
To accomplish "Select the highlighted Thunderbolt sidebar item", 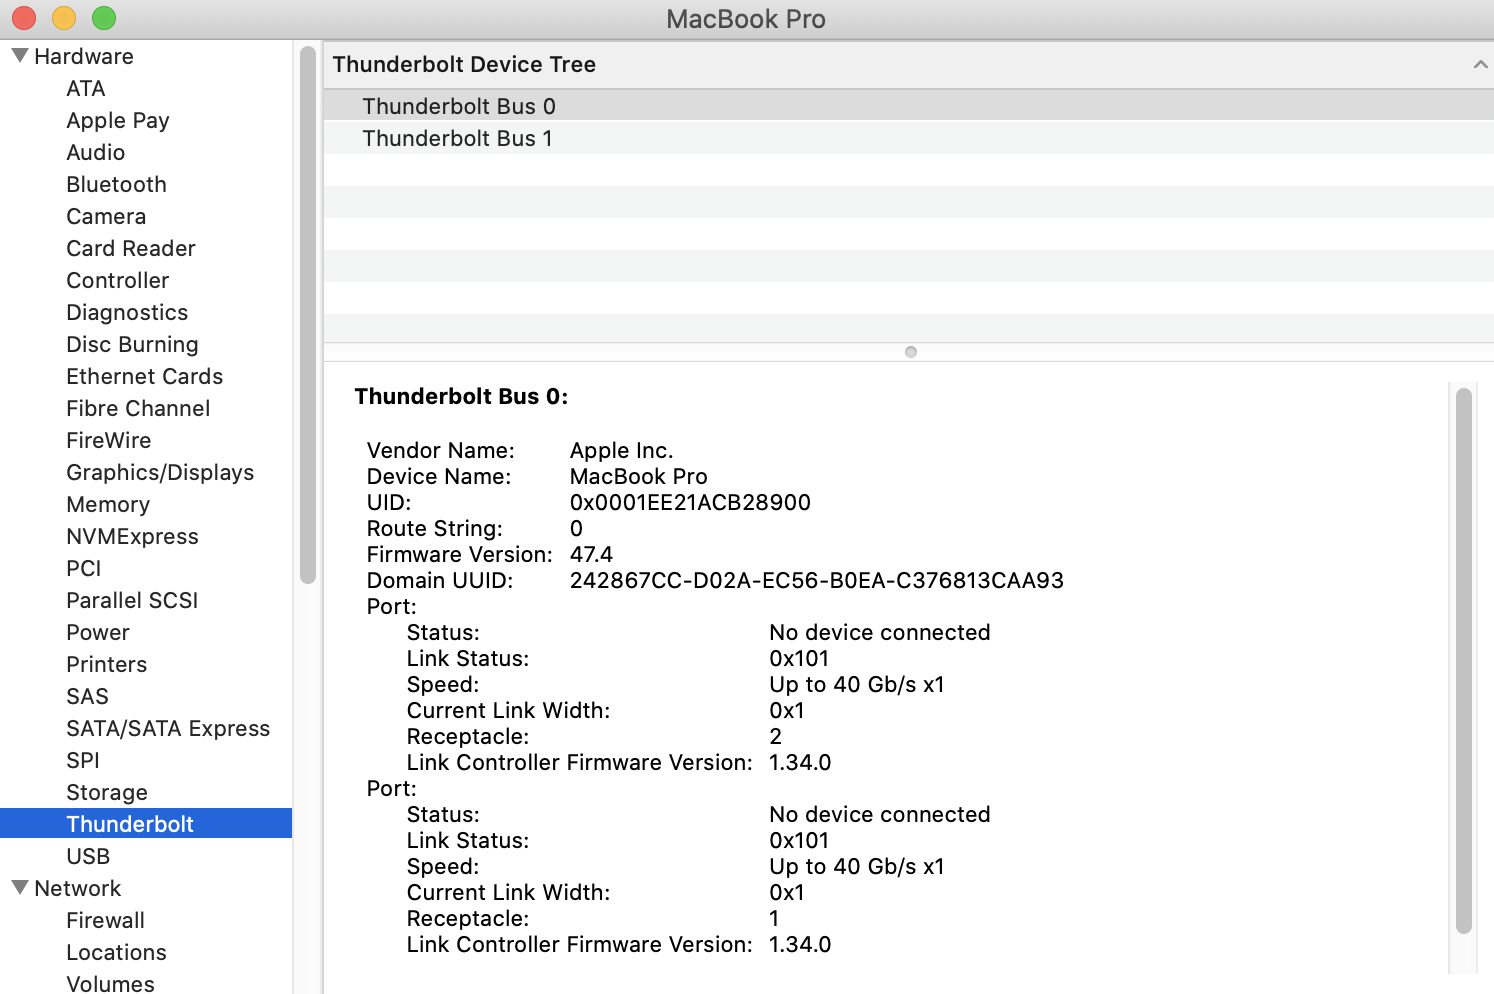I will 146,823.
